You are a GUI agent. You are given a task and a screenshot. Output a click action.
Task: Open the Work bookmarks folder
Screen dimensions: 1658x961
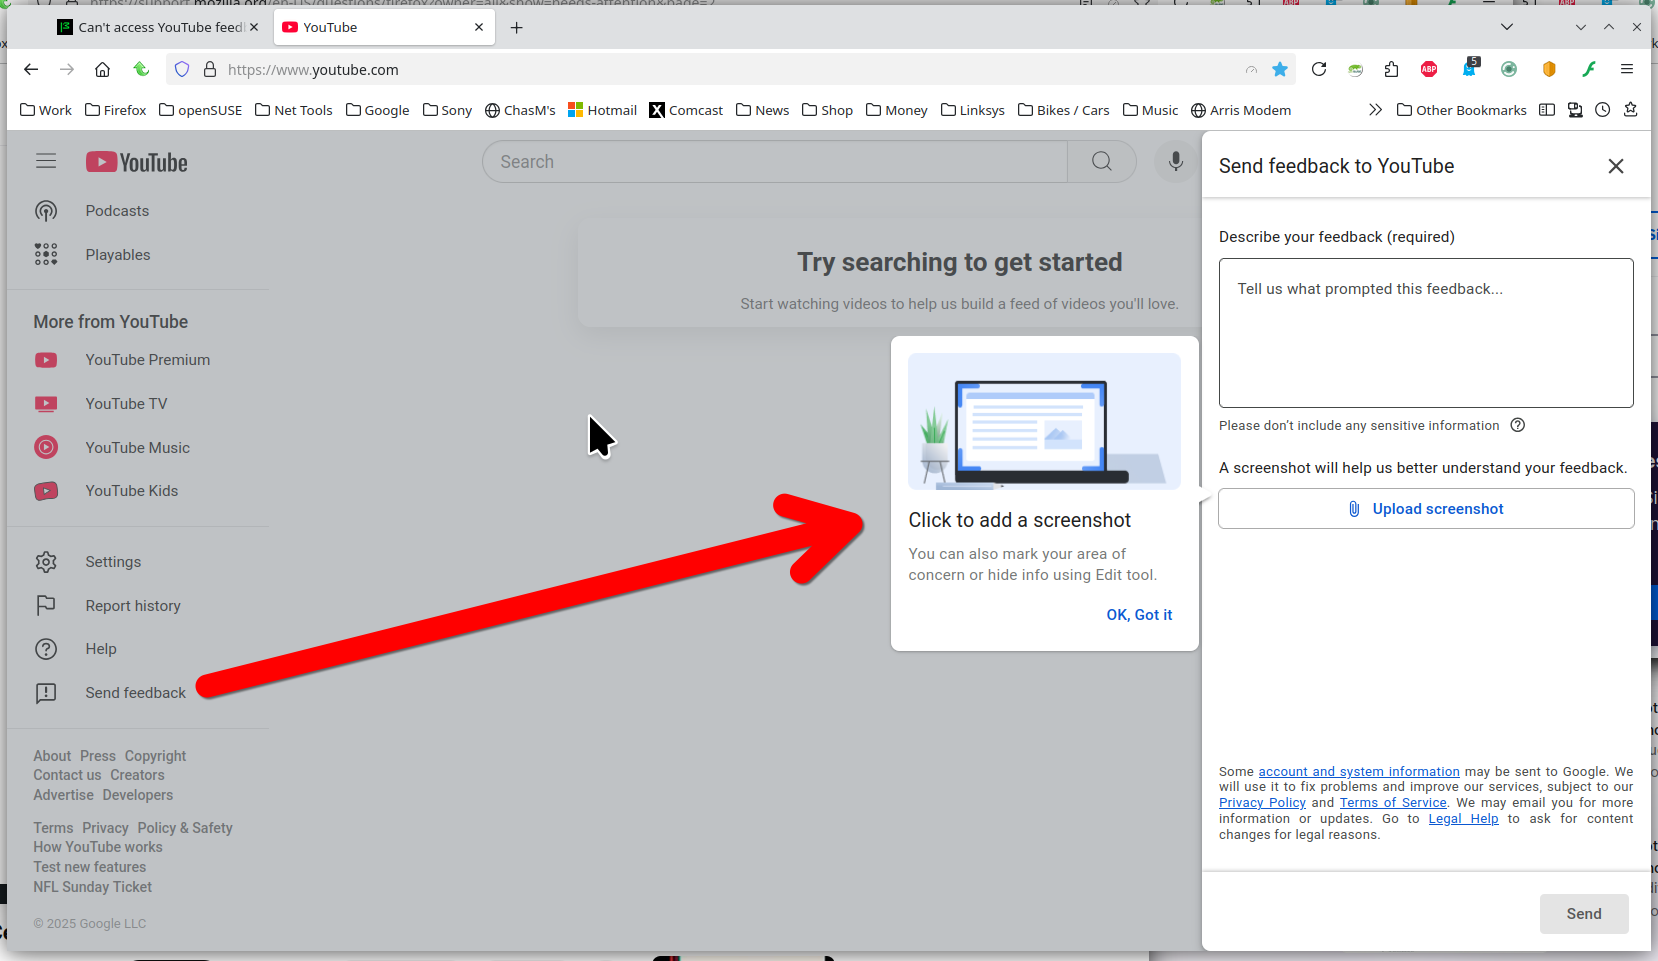tap(46, 110)
